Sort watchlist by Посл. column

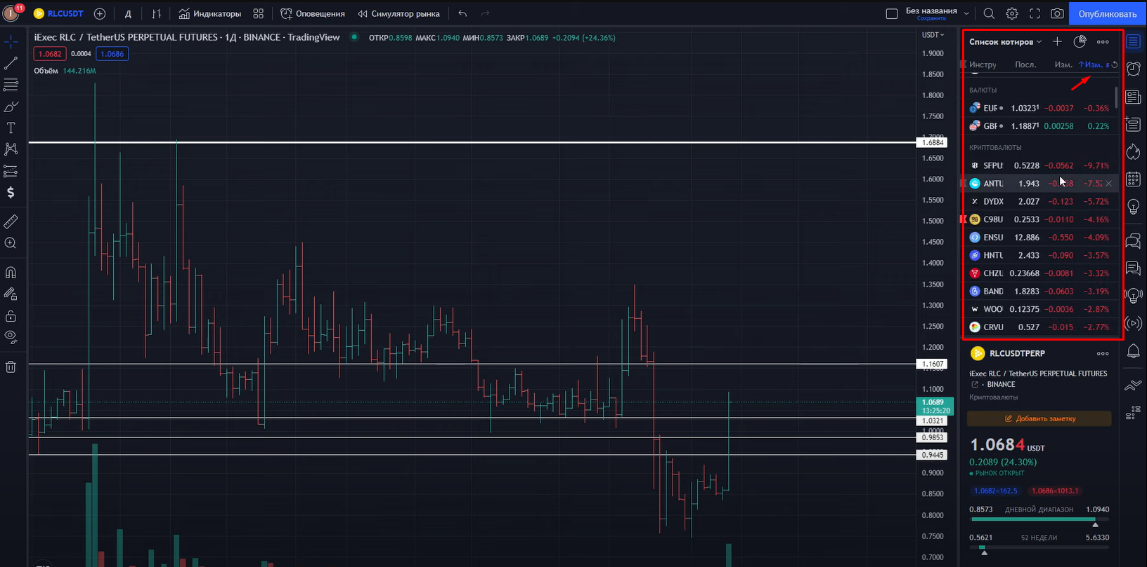1026,65
